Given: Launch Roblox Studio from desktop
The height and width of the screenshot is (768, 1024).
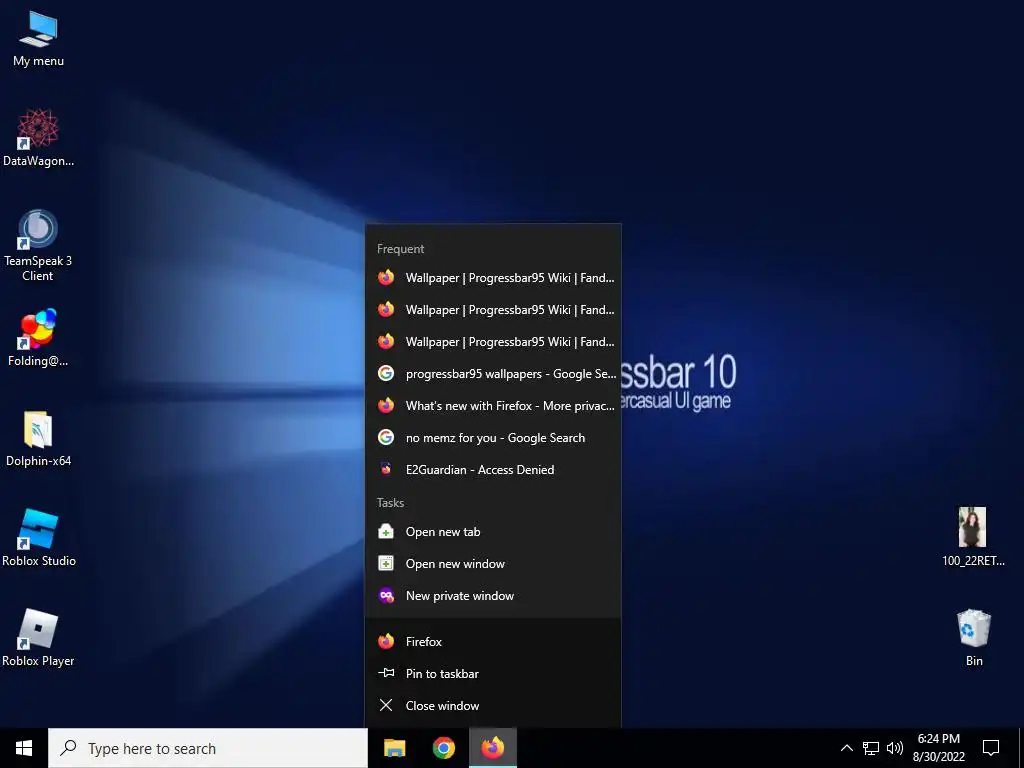Looking at the screenshot, I should point(39,538).
